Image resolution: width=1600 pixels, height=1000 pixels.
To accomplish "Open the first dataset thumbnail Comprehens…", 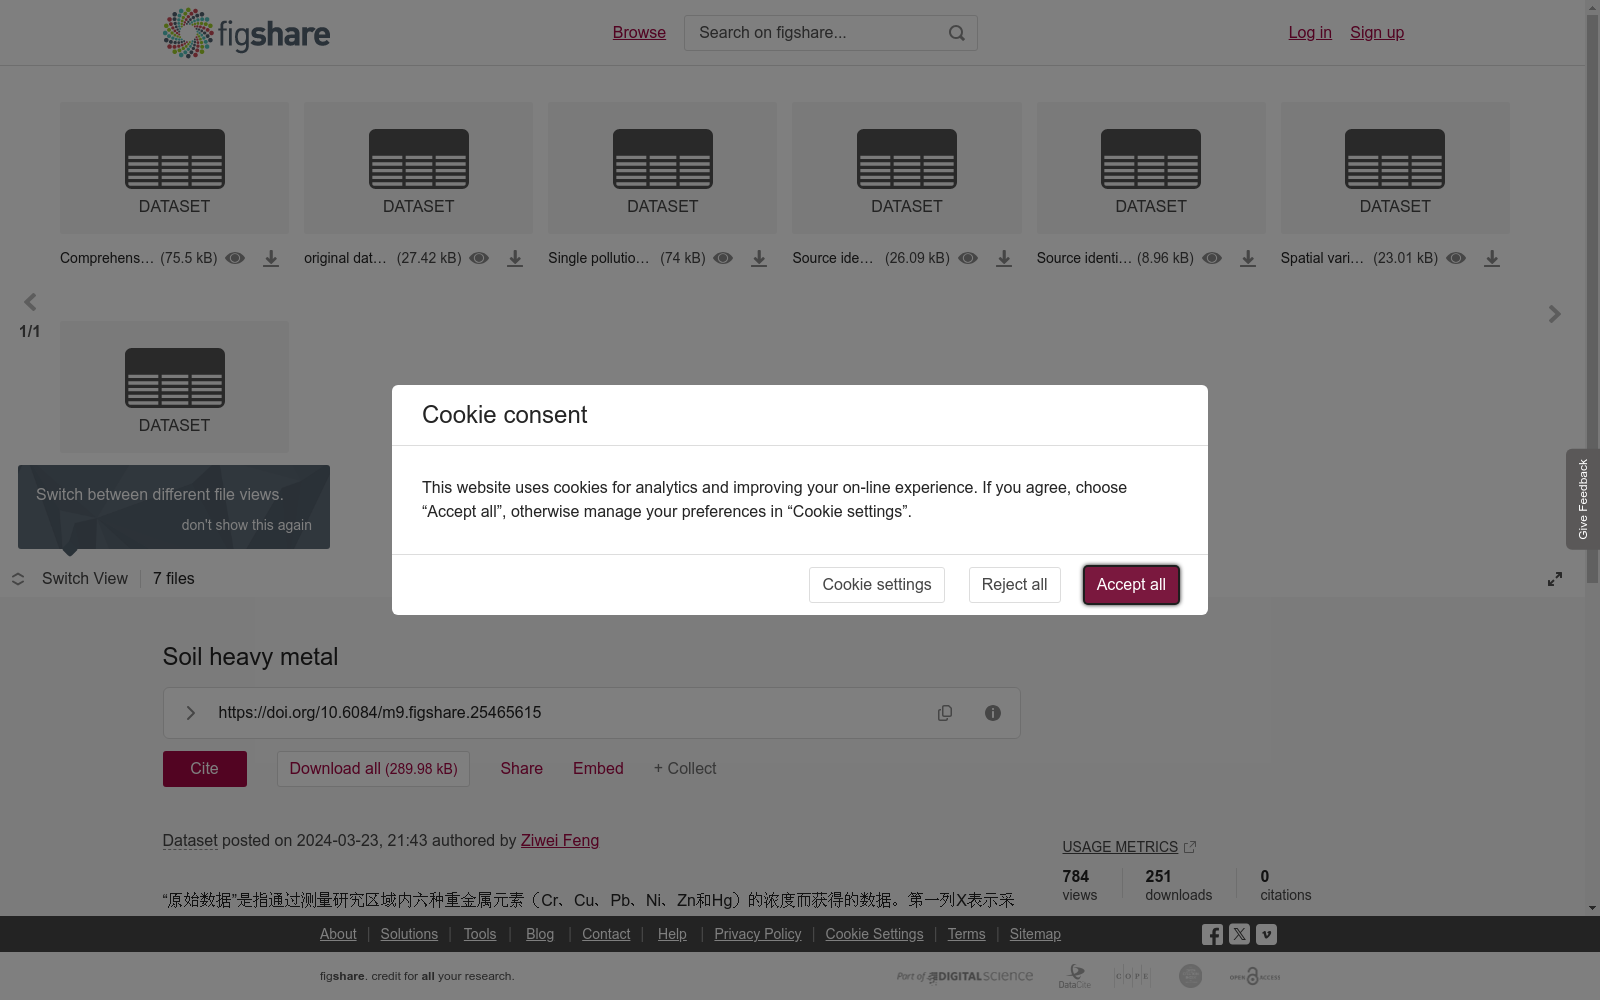I will tap(175, 168).
